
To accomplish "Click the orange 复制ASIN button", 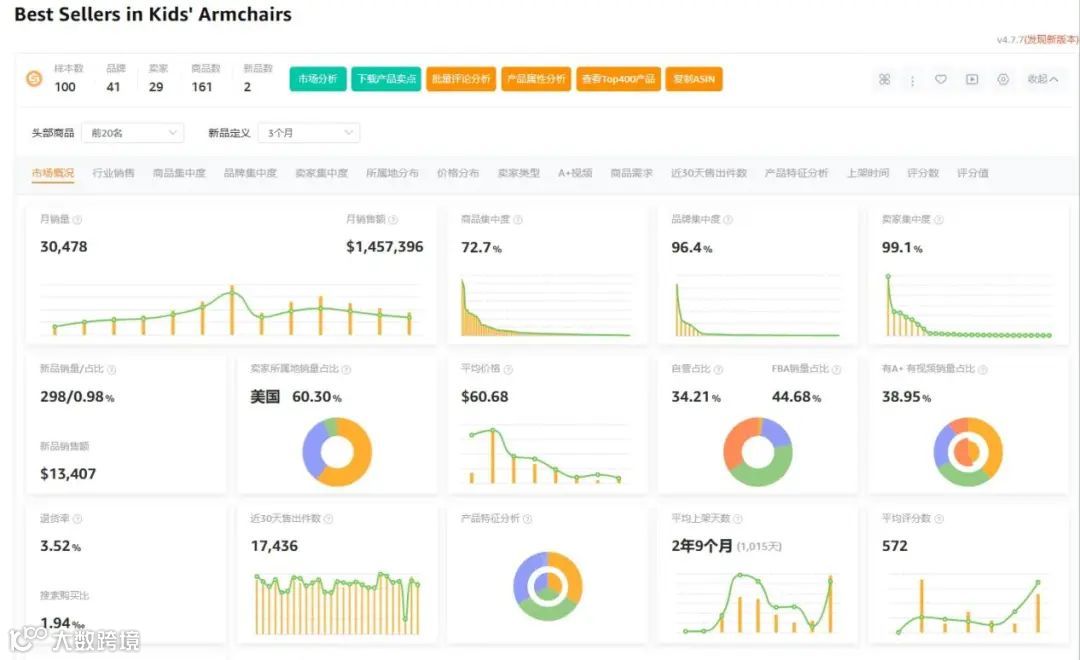I will click(x=694, y=79).
